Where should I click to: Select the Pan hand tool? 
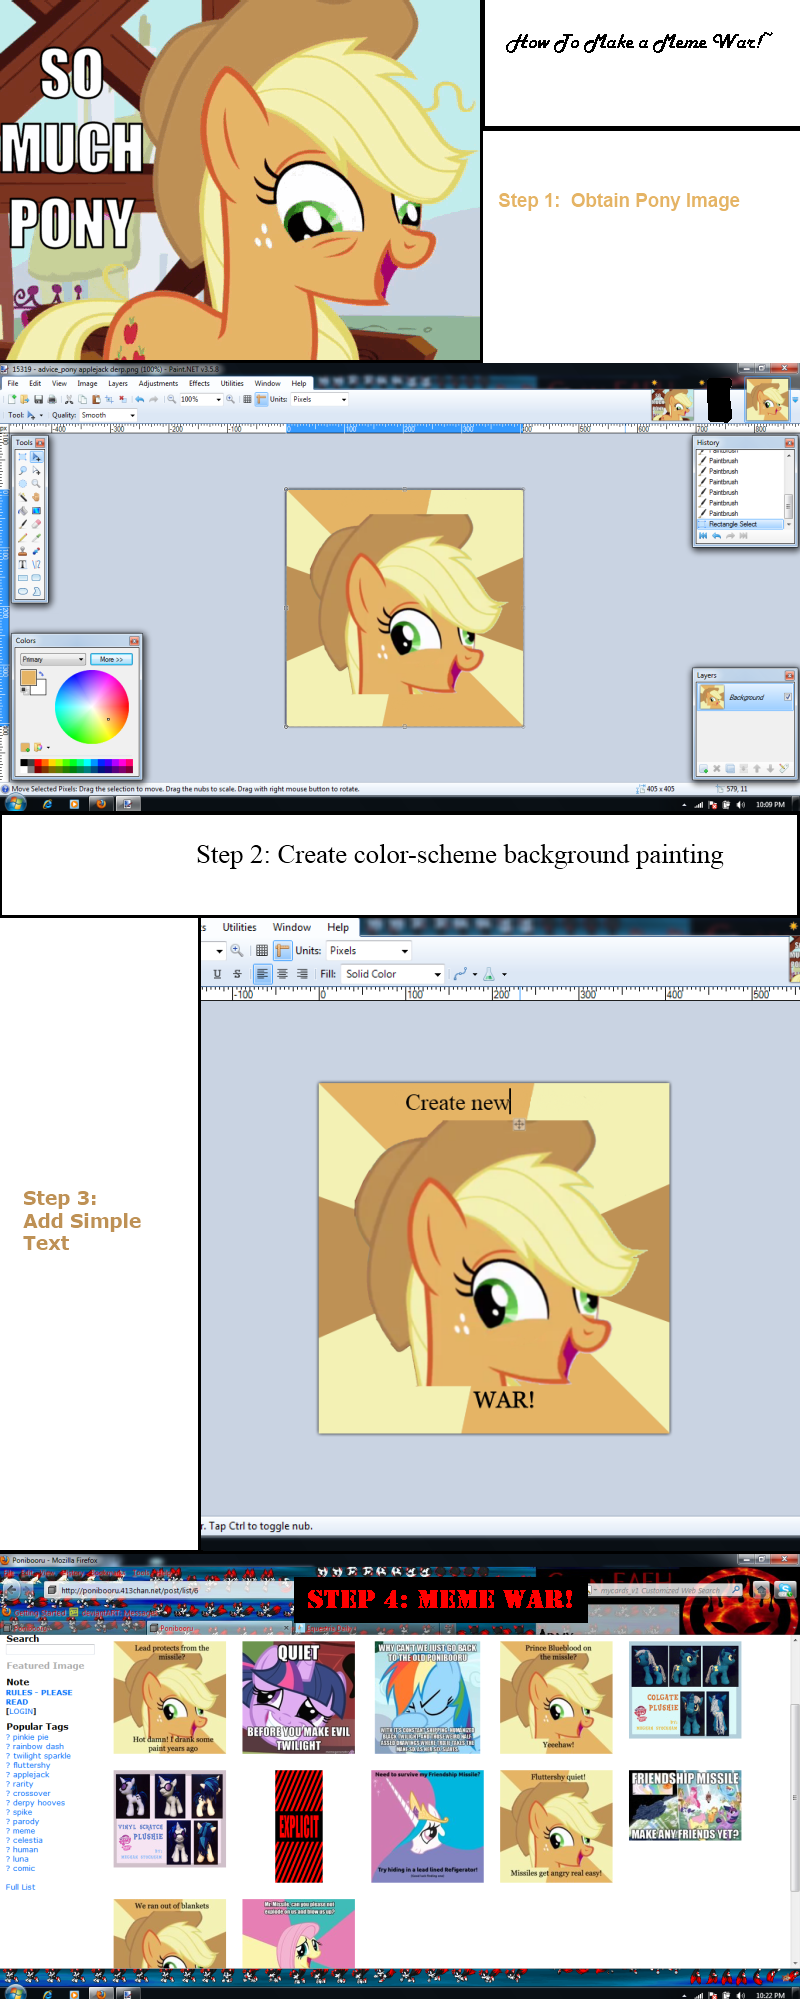tap(36, 496)
